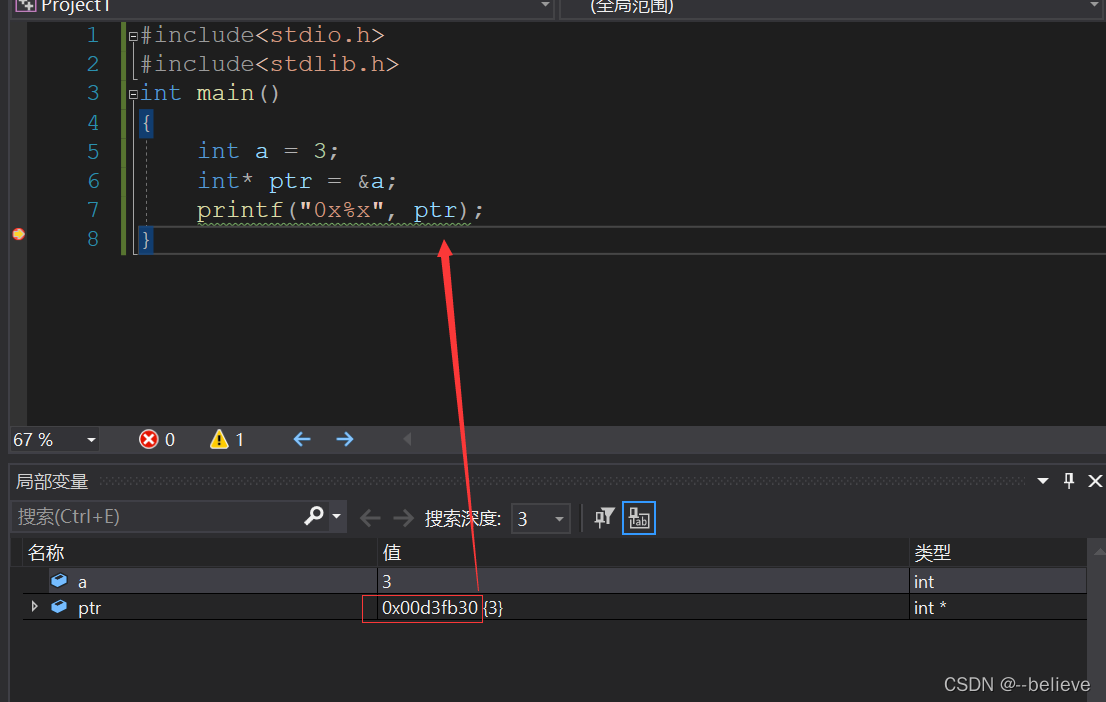Screen dimensions: 1106x702
Task: Click the value 3 of variable a
Action: pos(387,582)
